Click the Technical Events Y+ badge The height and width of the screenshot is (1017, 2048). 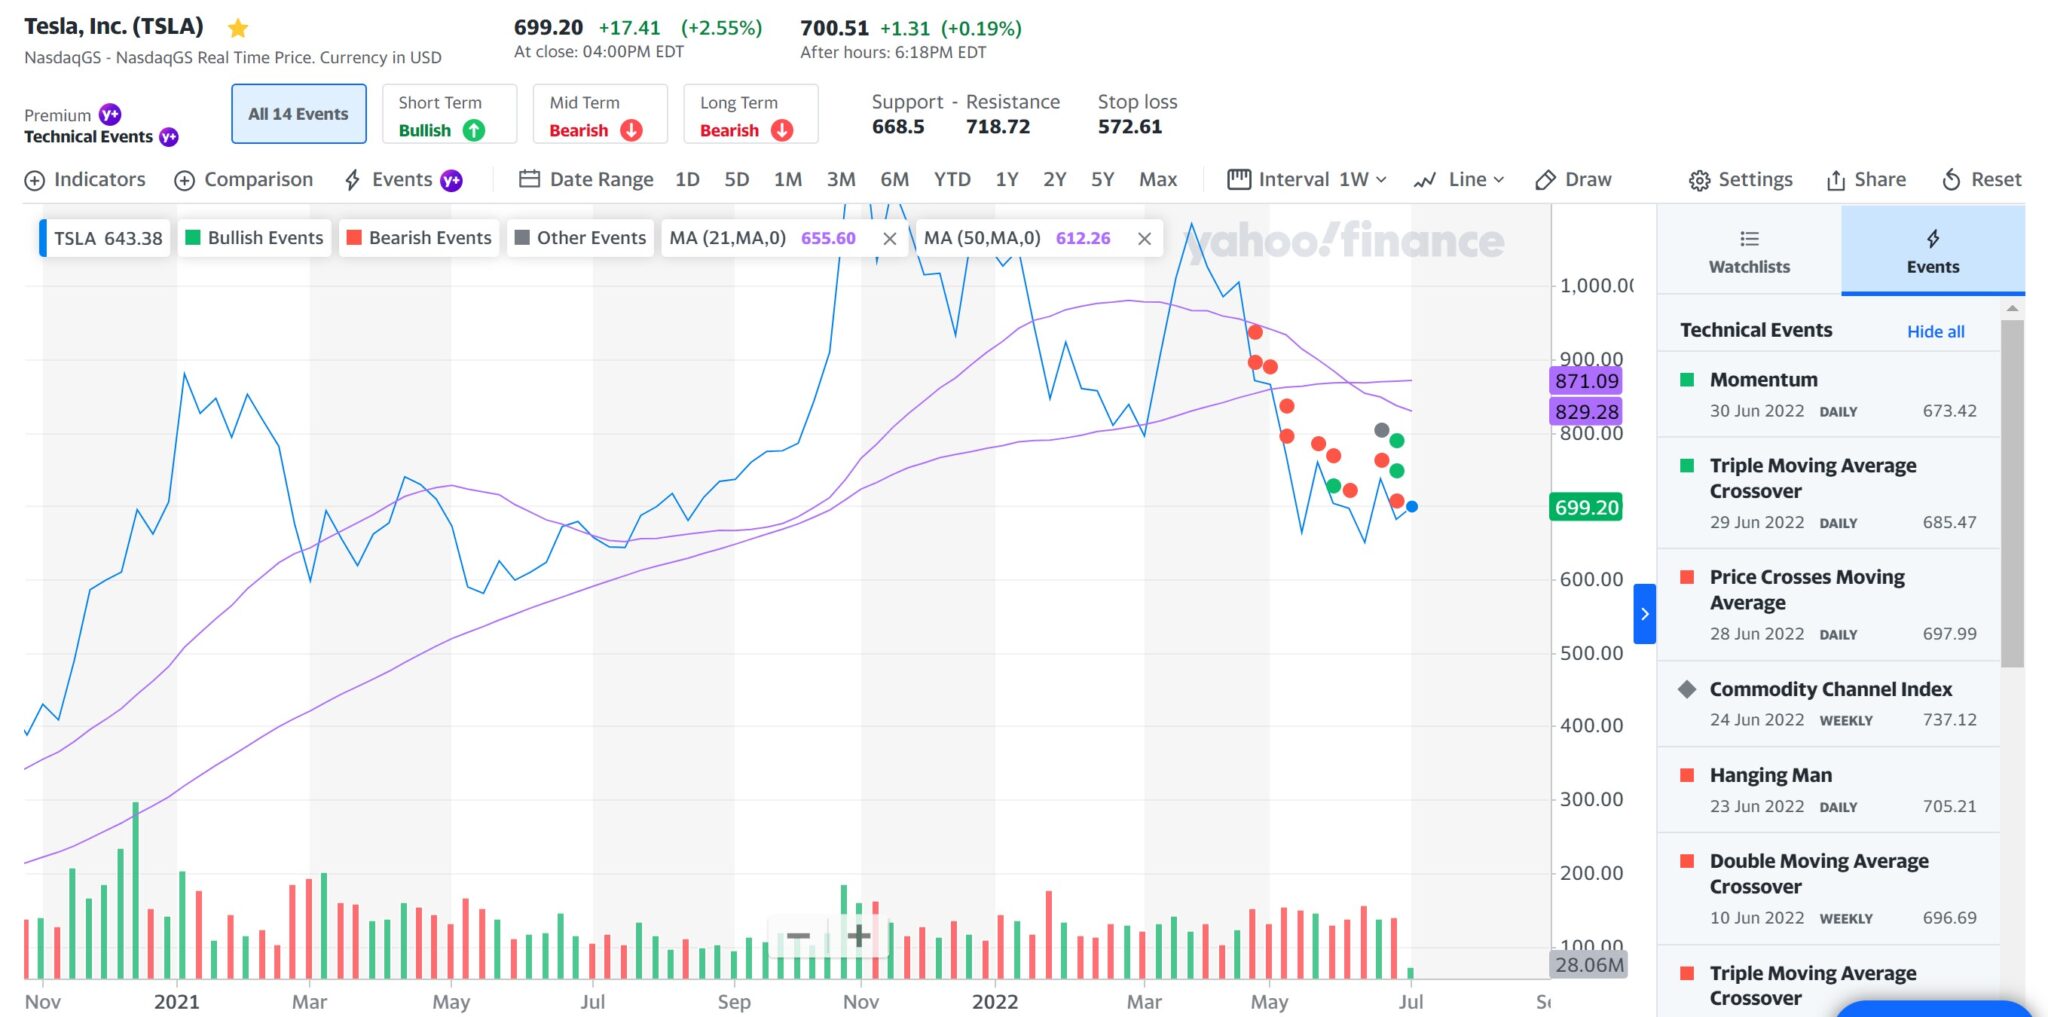click(169, 137)
